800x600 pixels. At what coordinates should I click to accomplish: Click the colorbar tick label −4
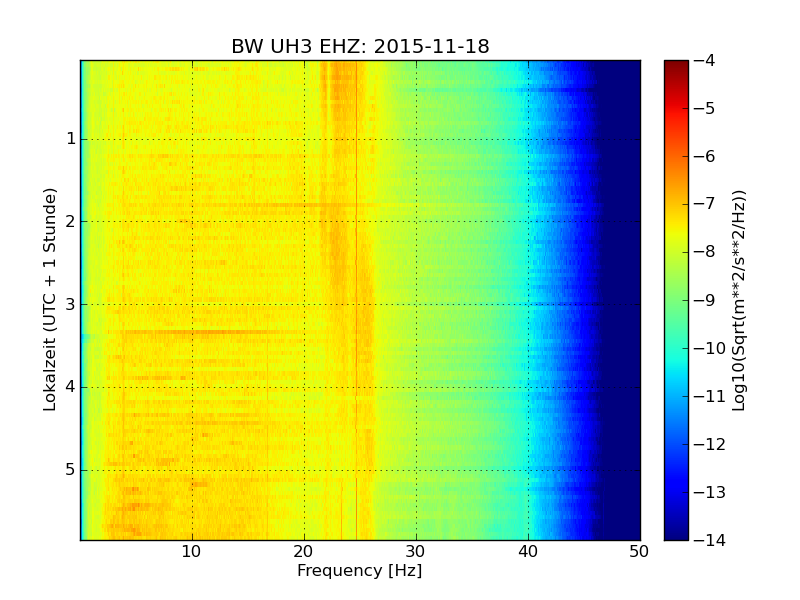[x=705, y=61]
